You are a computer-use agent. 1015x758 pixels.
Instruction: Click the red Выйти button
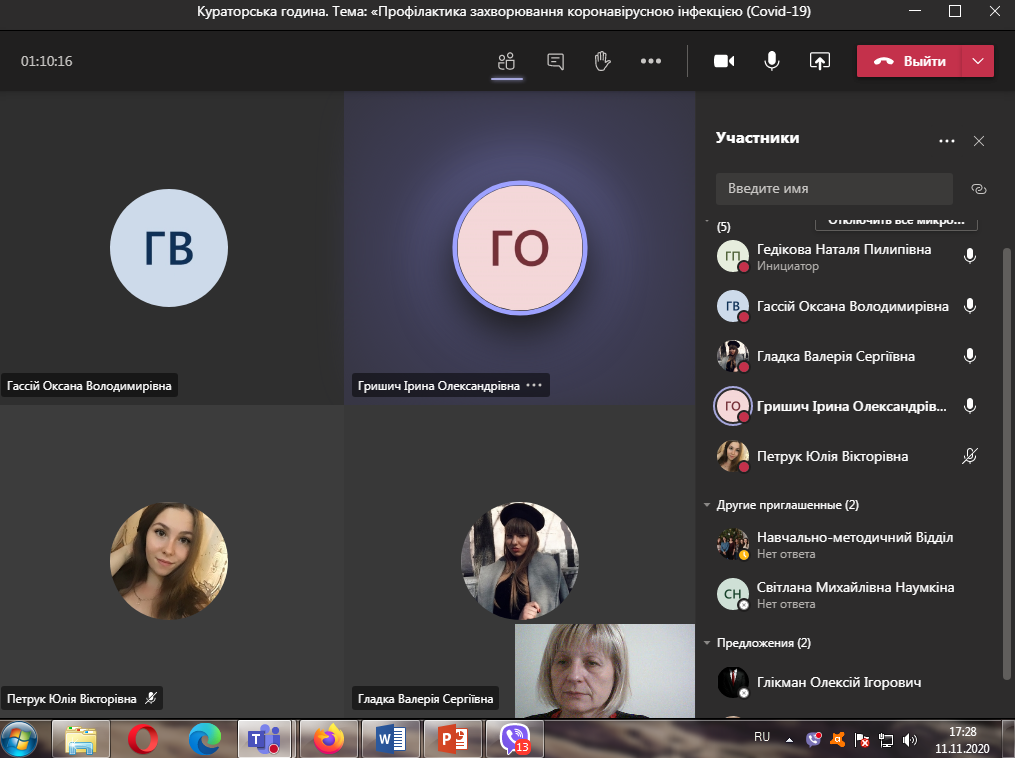tap(909, 61)
